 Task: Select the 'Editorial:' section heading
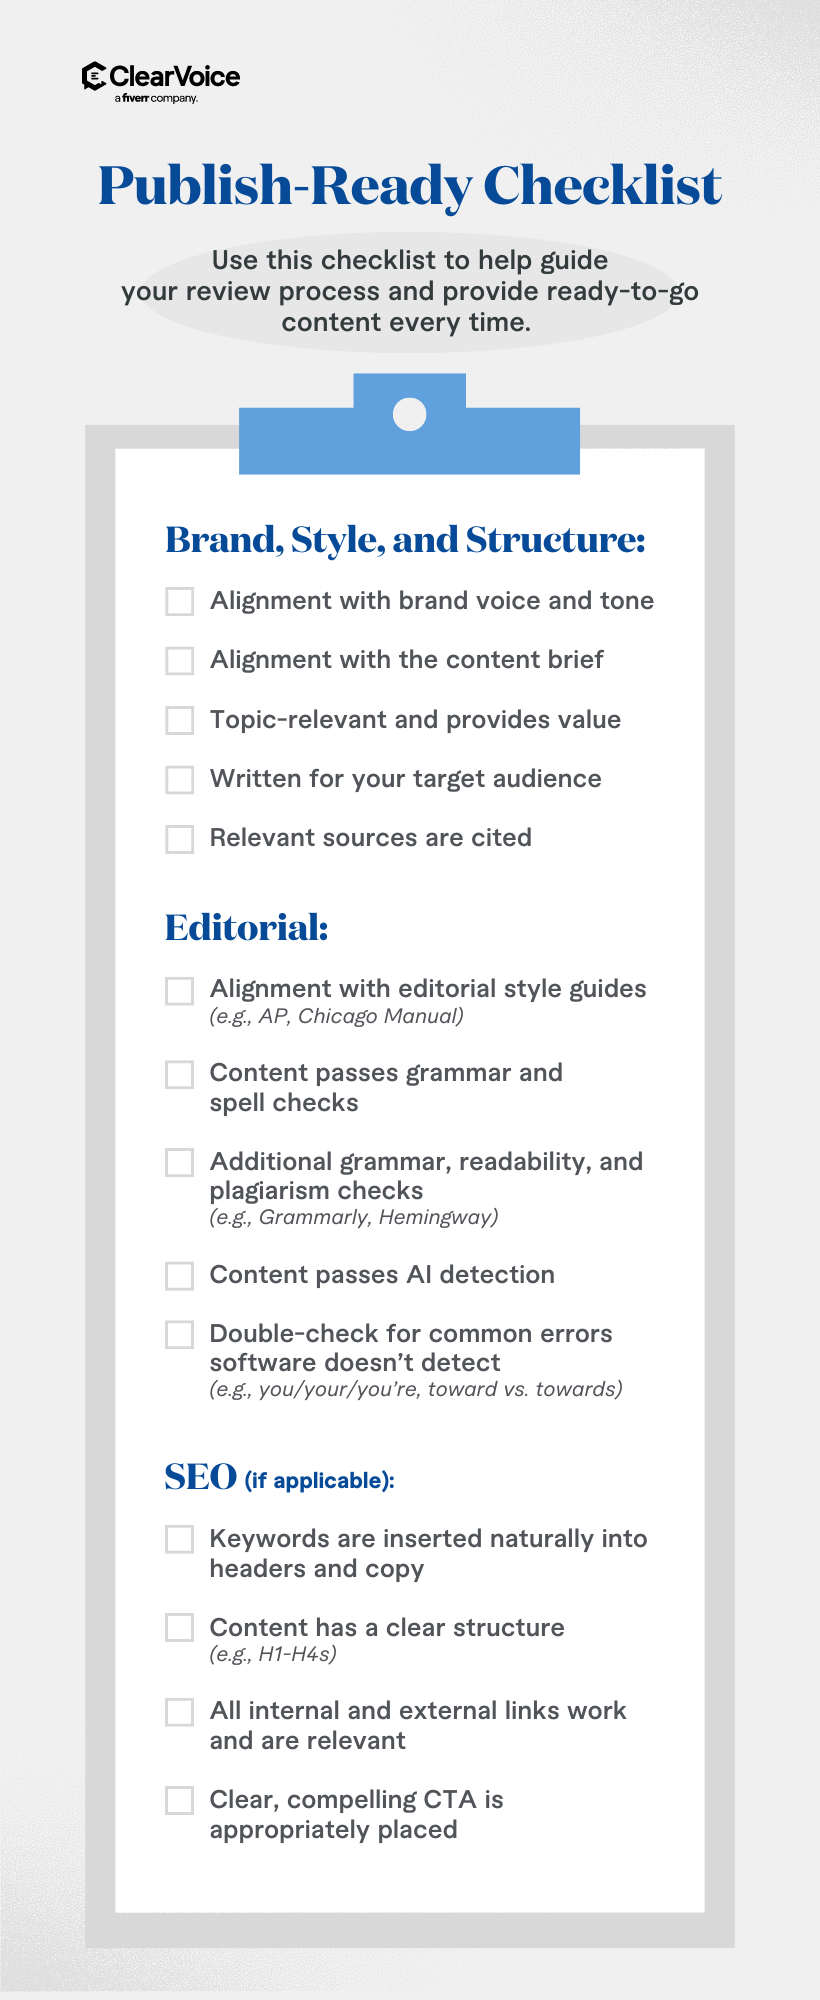(x=246, y=928)
